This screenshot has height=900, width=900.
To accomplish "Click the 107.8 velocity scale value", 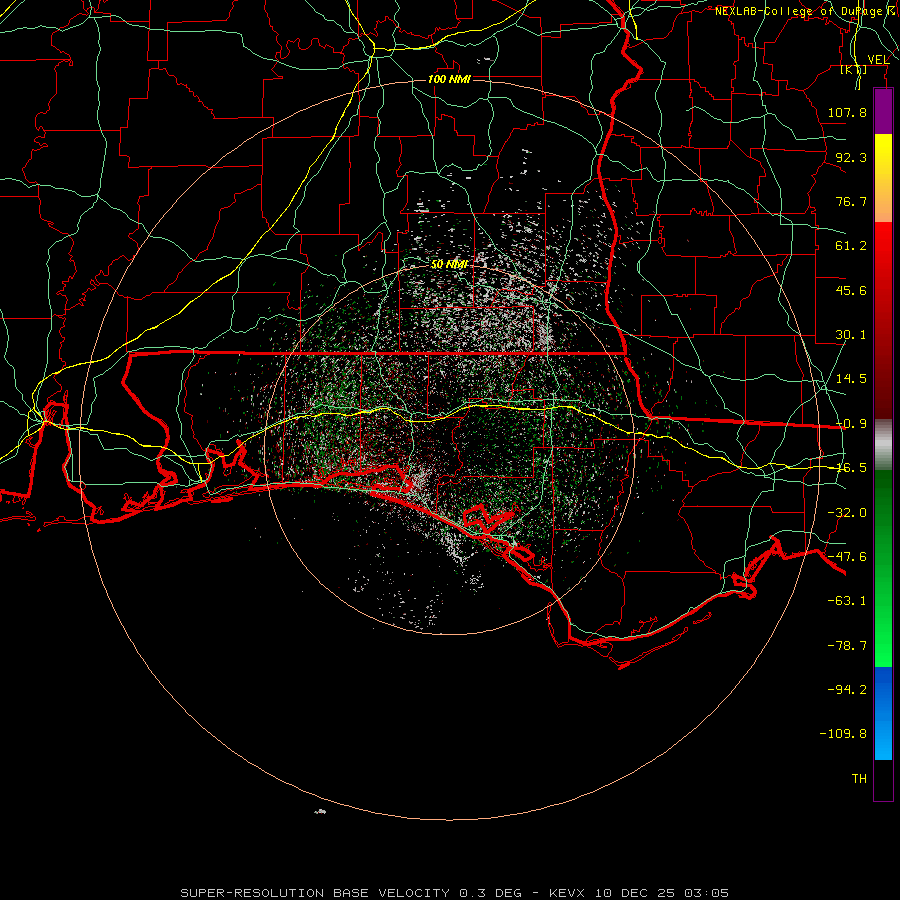I will click(x=847, y=112).
